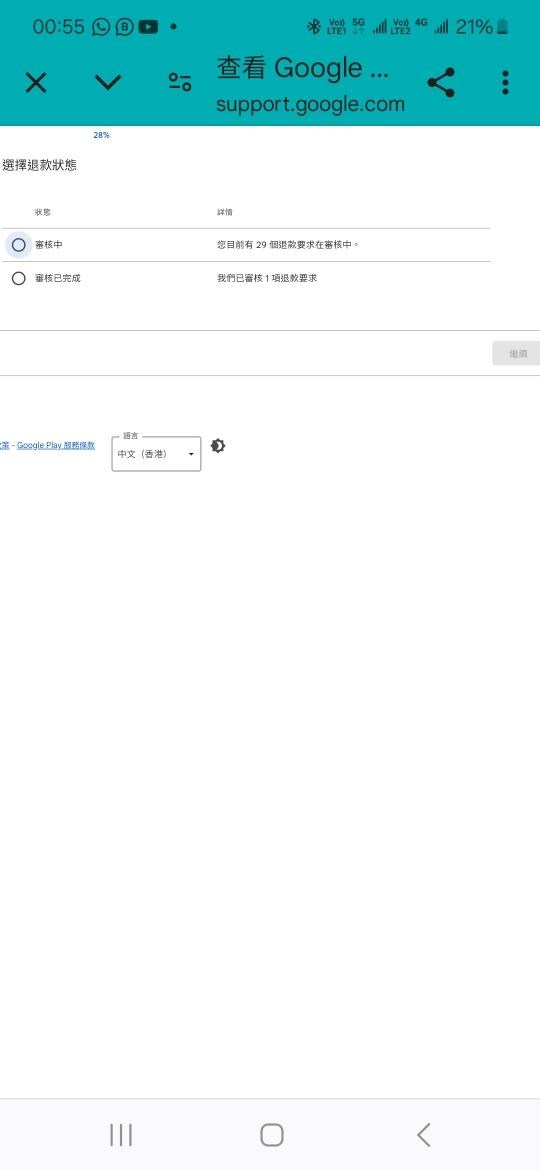Viewport: 540px width, 1170px height.
Task: Open site settings tune icon
Action: point(180,82)
